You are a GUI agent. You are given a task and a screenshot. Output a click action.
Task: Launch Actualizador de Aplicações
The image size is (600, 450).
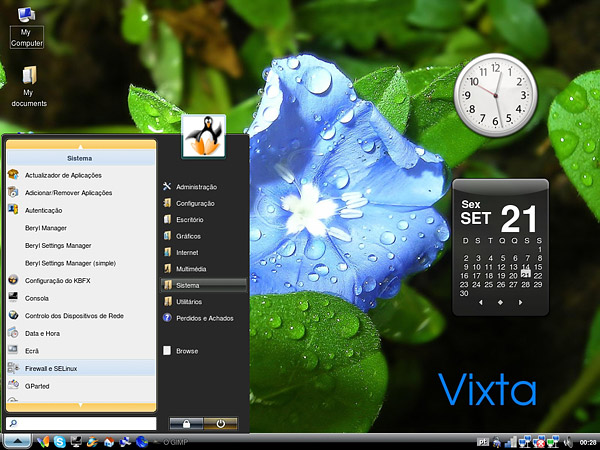click(x=81, y=175)
